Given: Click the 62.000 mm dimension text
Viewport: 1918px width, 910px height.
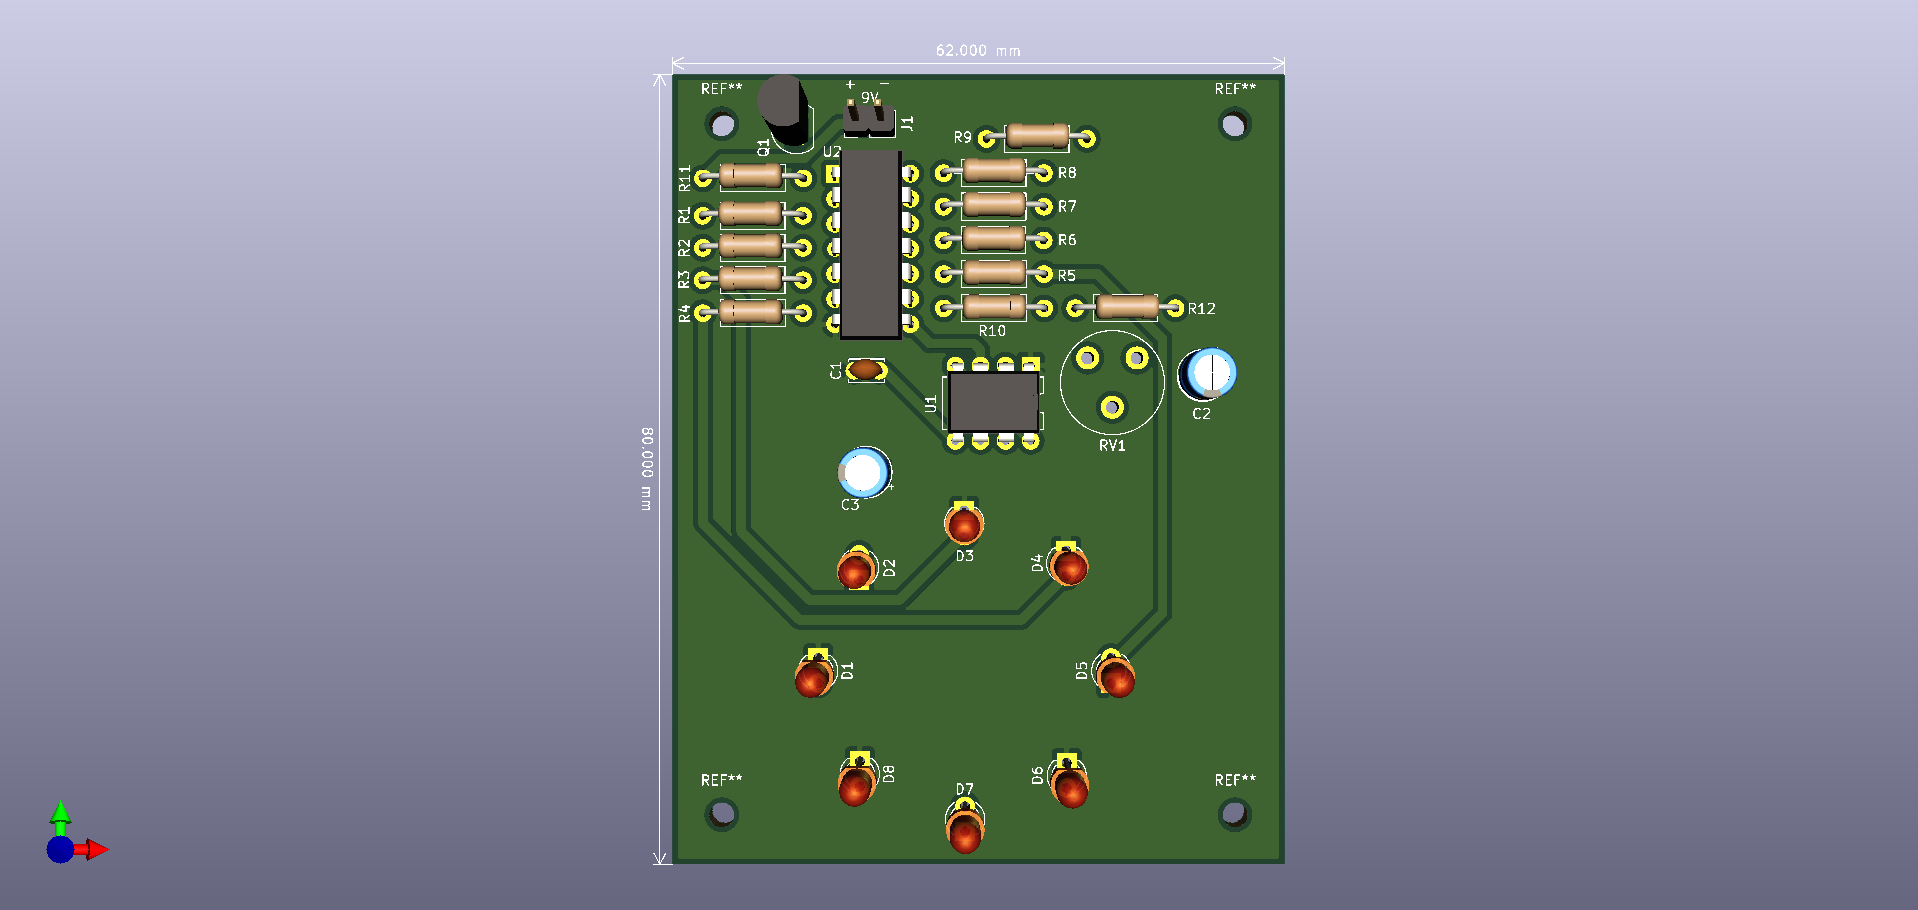Looking at the screenshot, I should tap(978, 50).
